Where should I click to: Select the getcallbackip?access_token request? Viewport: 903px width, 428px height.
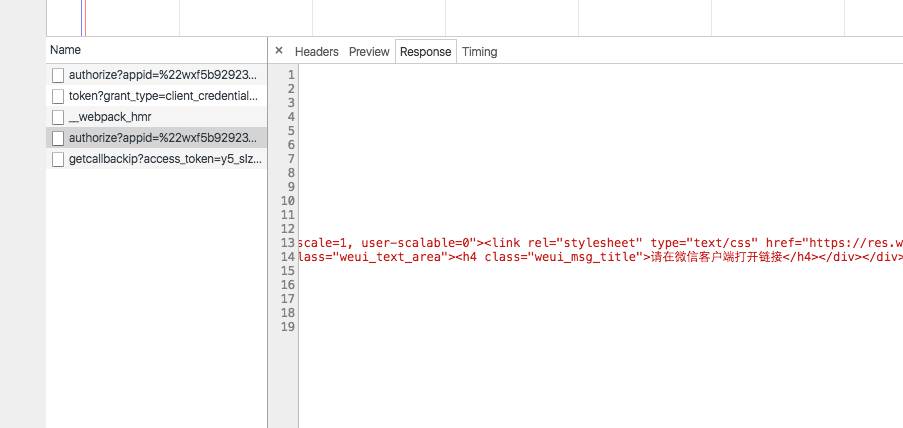(157, 159)
